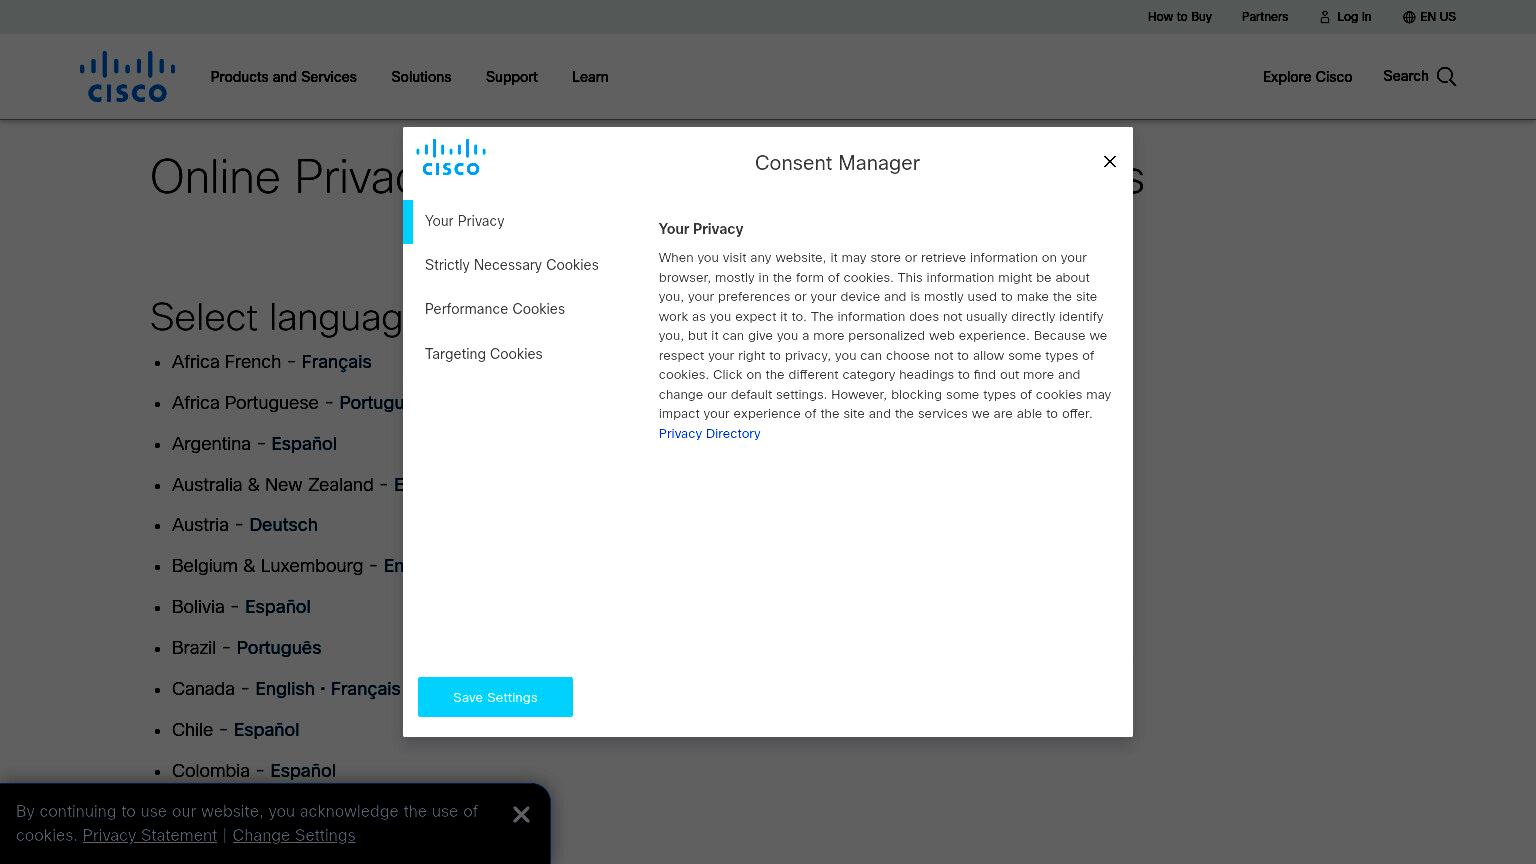Click Explore Cisco in header
Screen dimensions: 1536x864
coord(1307,77)
